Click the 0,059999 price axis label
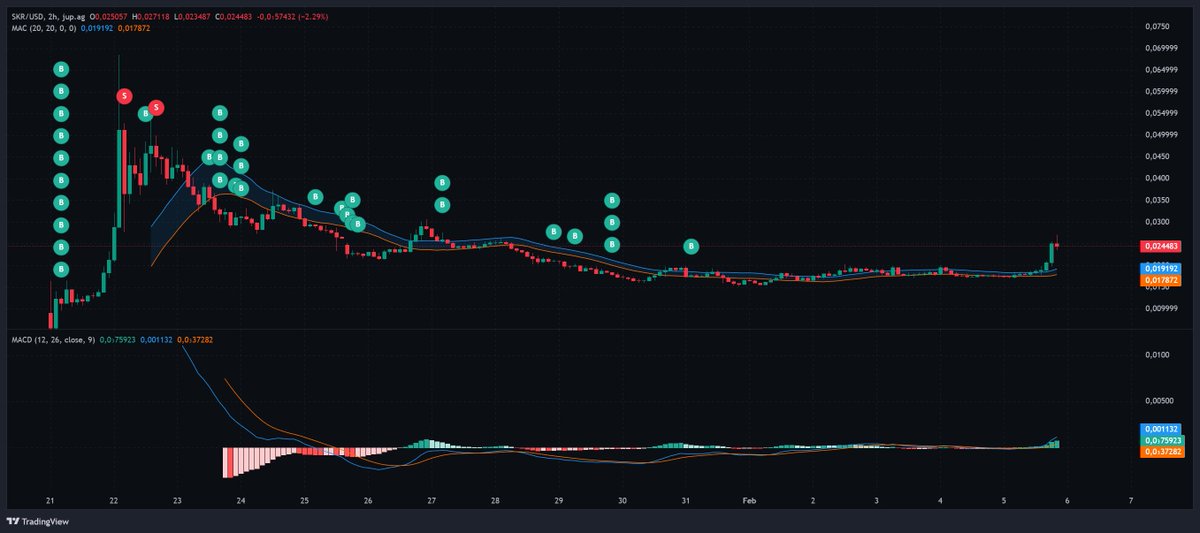Screen dimensions: 1200x533 point(1161,92)
